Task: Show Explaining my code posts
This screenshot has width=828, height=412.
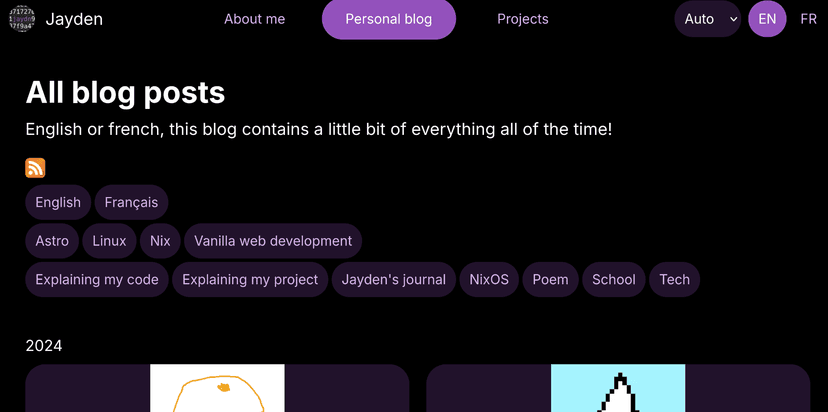Action: tap(97, 280)
